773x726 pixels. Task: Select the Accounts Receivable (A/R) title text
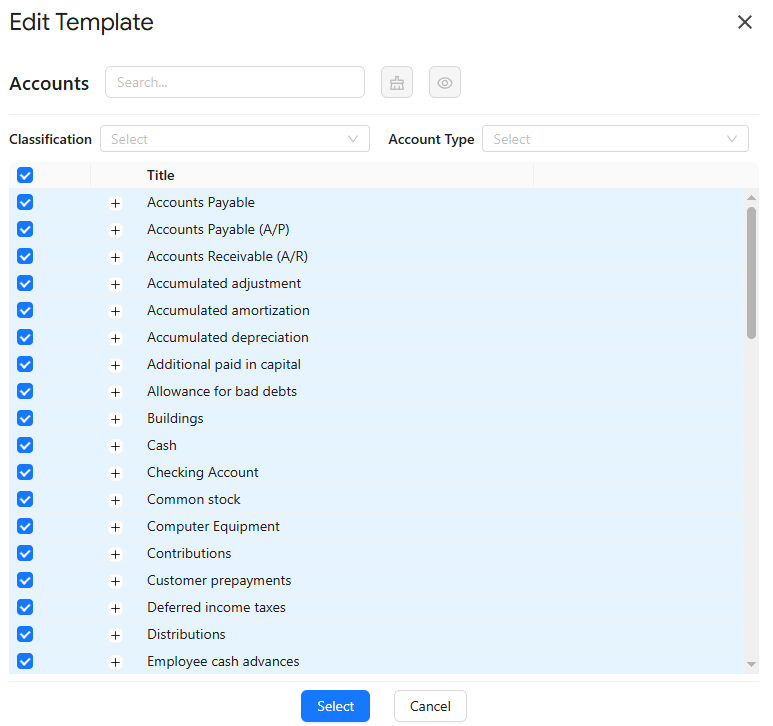click(x=227, y=256)
